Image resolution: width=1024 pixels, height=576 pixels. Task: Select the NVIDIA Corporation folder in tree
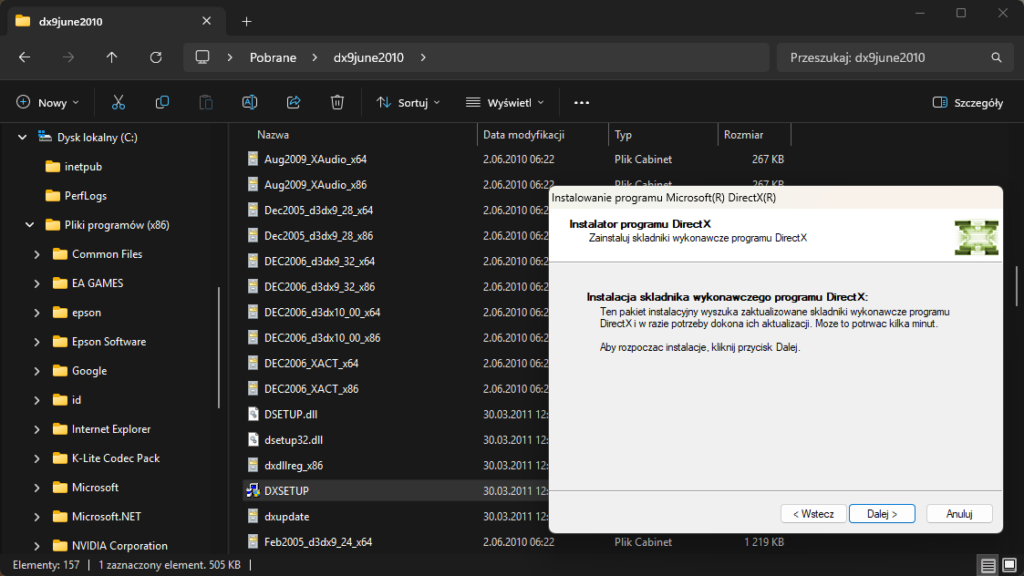click(x=119, y=546)
